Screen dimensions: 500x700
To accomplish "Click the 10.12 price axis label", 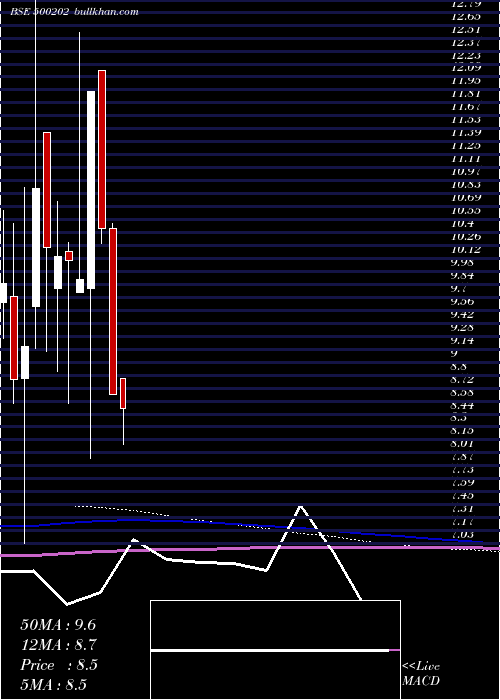I will pos(466,249).
